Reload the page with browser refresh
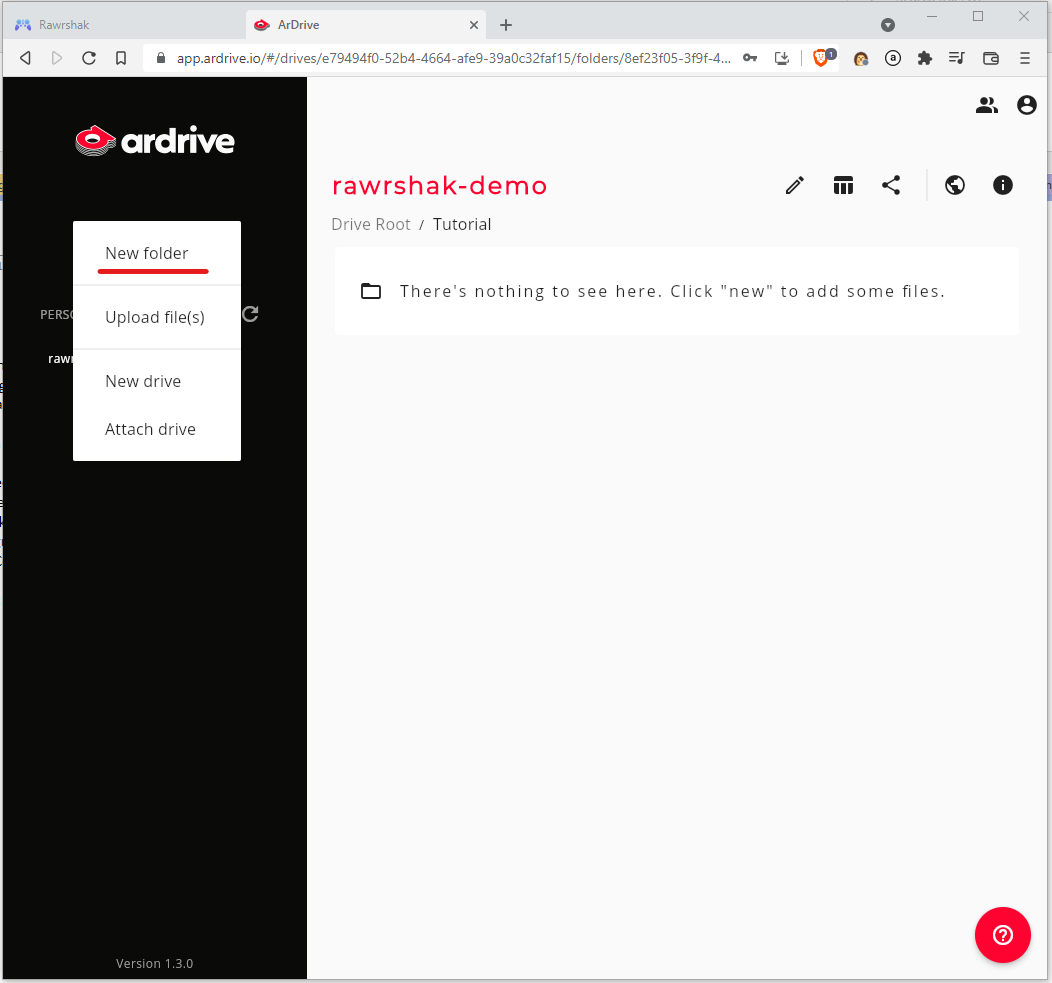The image size is (1052, 983). [89, 58]
